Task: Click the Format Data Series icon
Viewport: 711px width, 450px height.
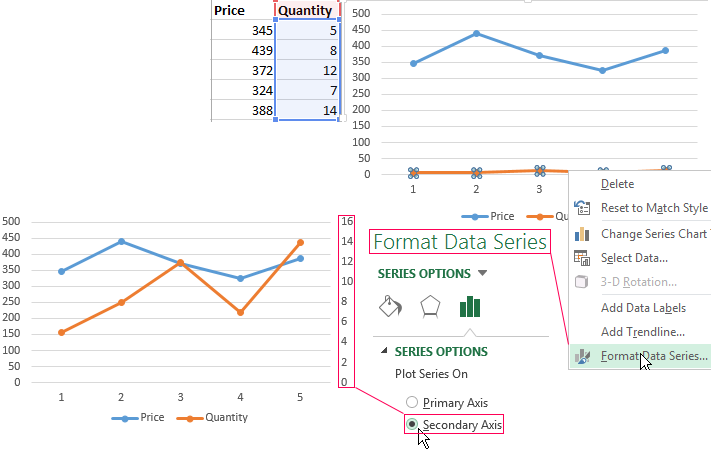Action: pos(582,356)
